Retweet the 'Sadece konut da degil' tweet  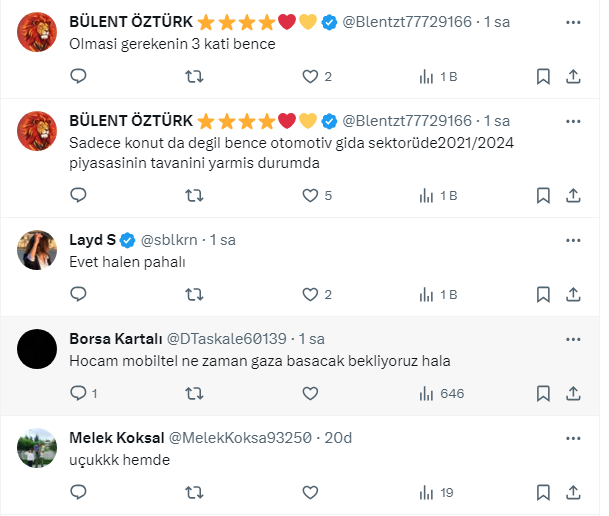[x=195, y=195]
